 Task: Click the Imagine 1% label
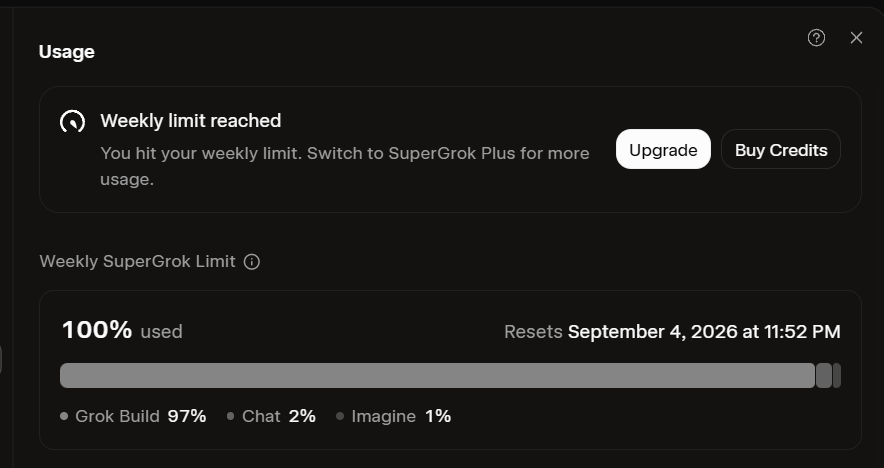pos(401,416)
